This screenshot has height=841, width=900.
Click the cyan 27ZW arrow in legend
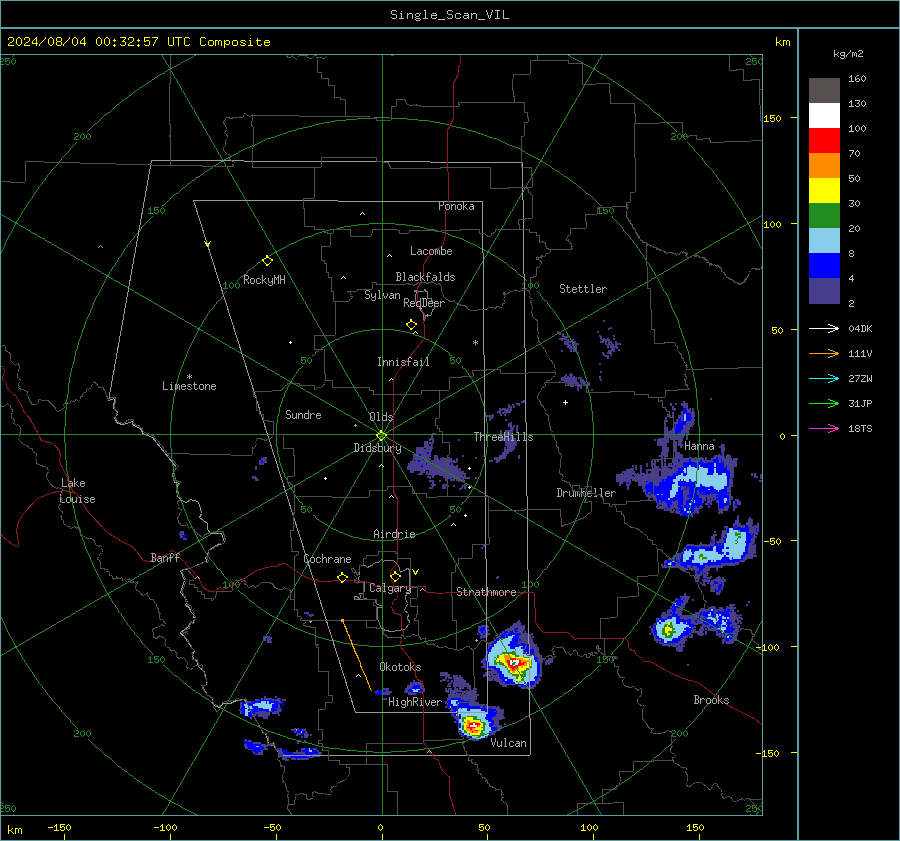824,379
